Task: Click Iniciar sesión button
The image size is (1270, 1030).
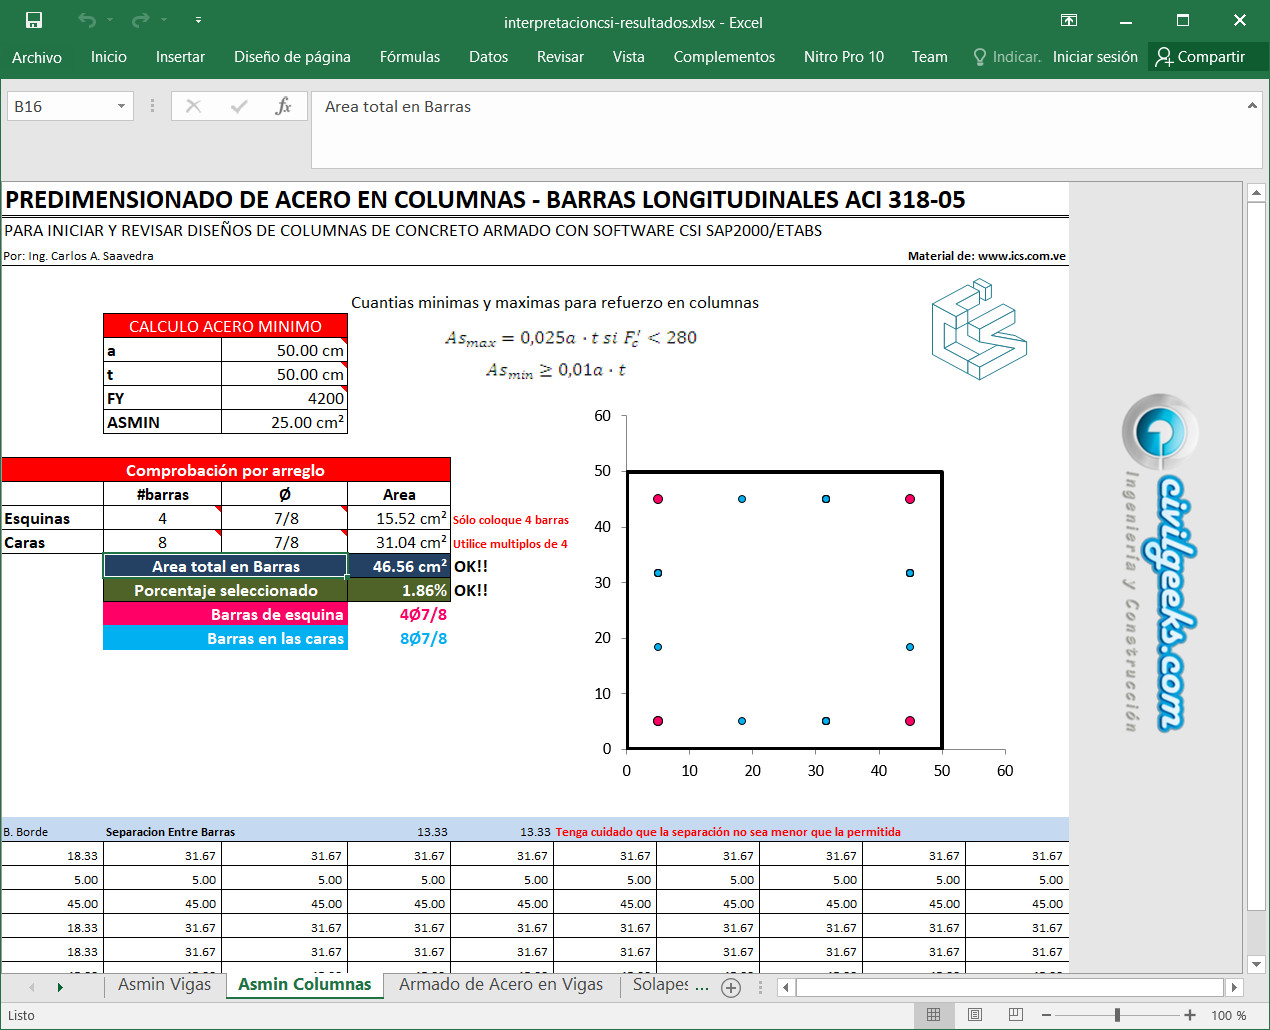Action: [1095, 57]
